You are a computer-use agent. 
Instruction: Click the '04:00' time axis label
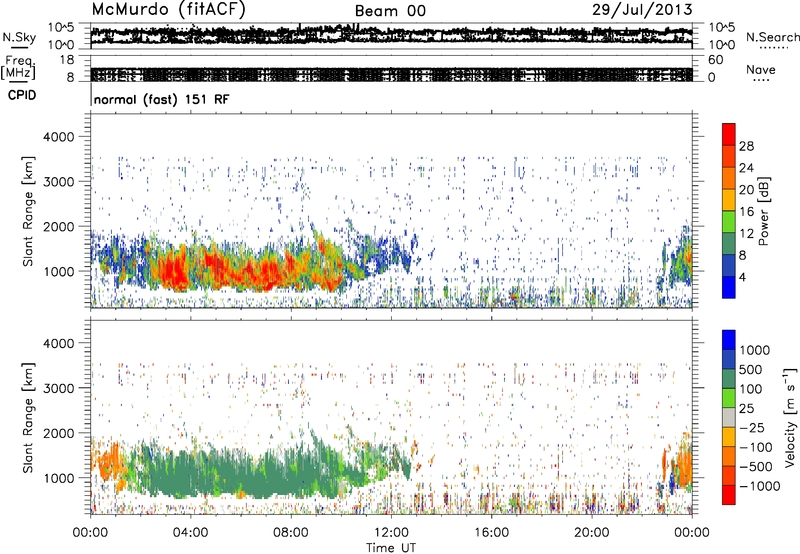tap(190, 533)
